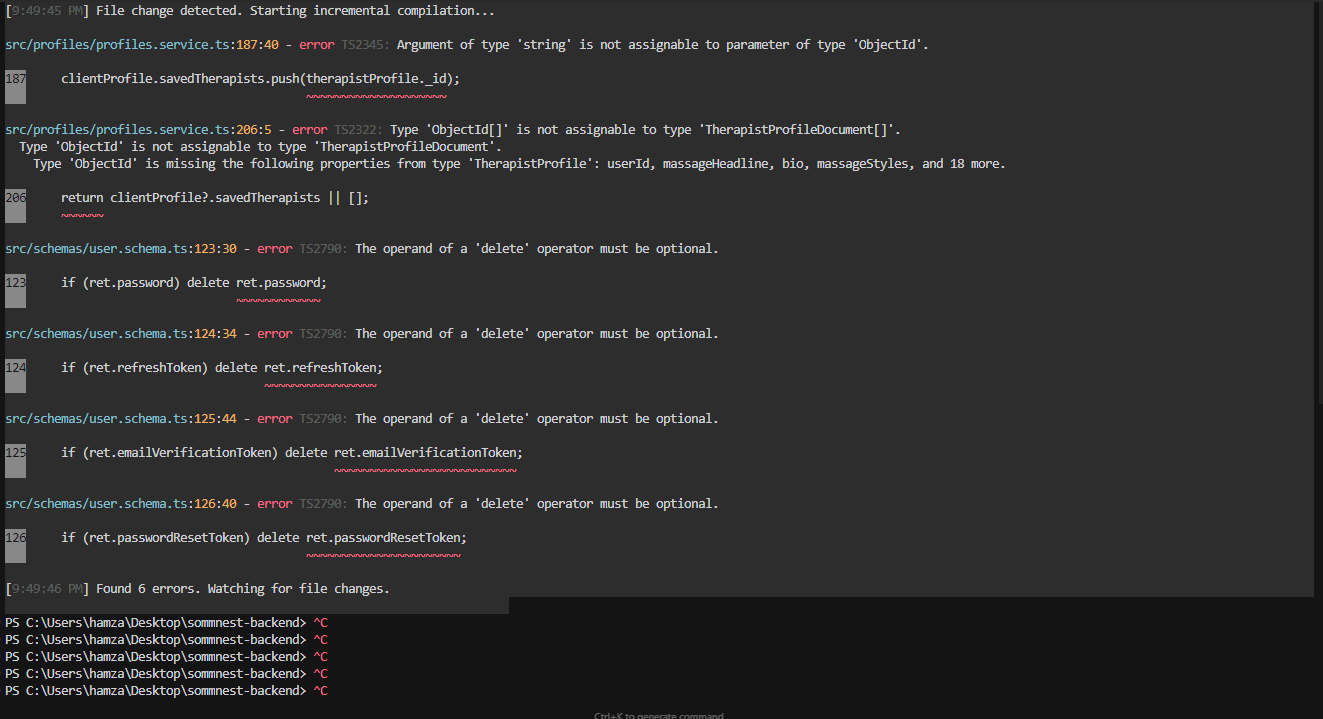
Task: Click the 'Found 6 errors. Watching for file changes' line
Action: [243, 589]
